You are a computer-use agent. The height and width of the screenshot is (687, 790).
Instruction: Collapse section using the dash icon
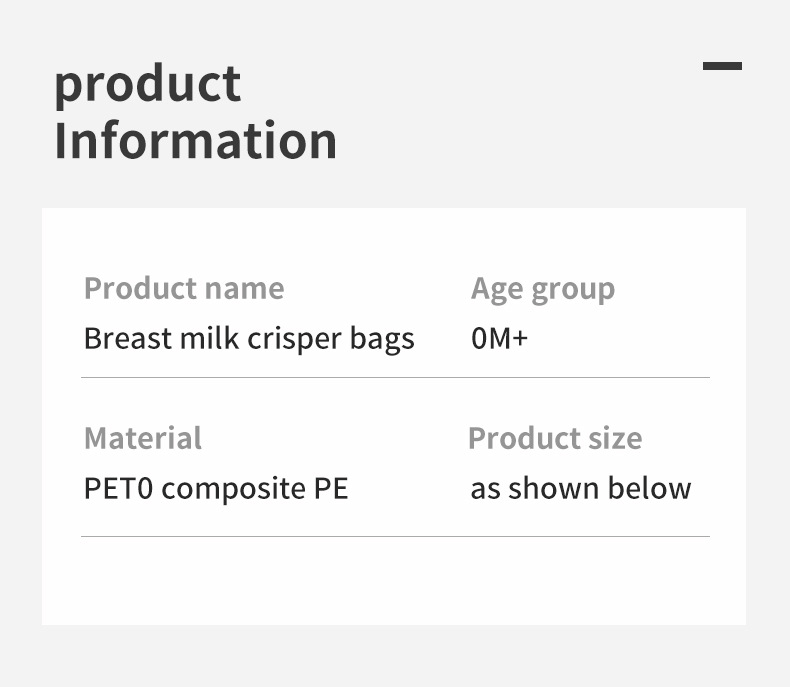(722, 66)
